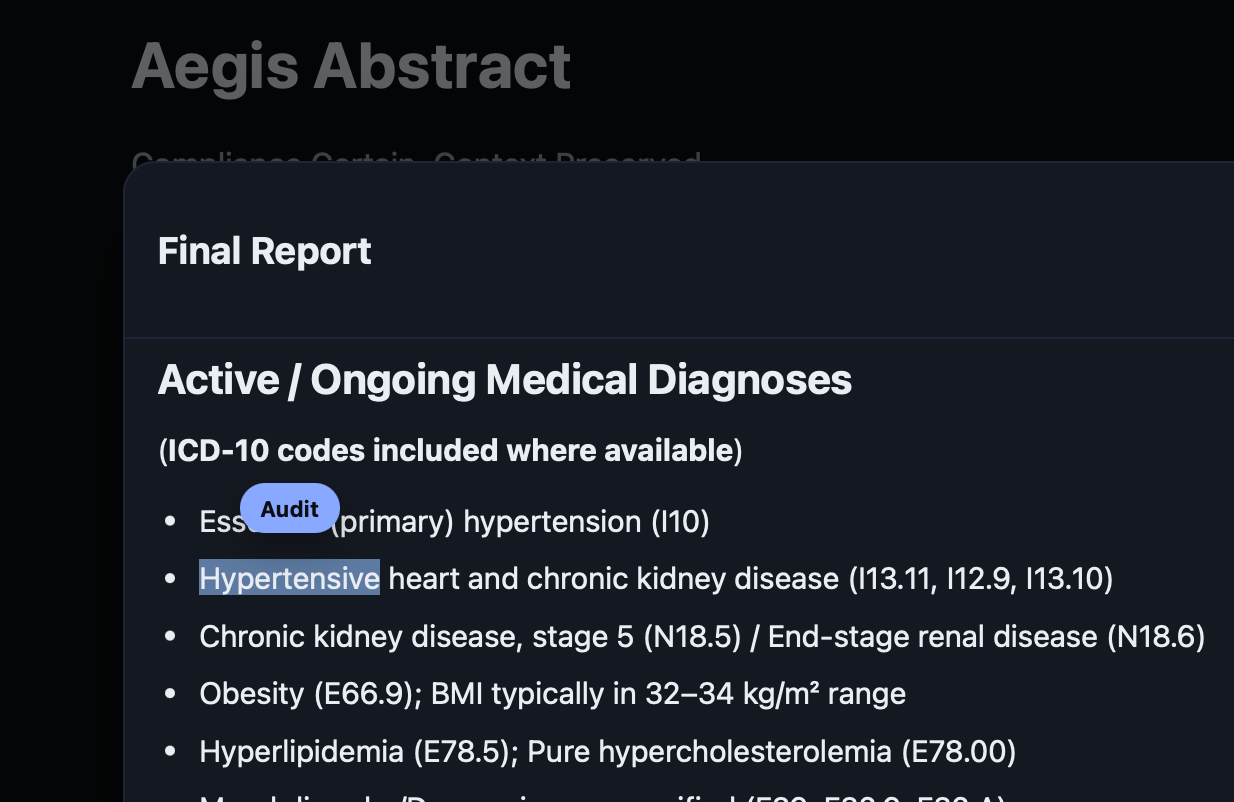Click the Audit pill button

289,508
